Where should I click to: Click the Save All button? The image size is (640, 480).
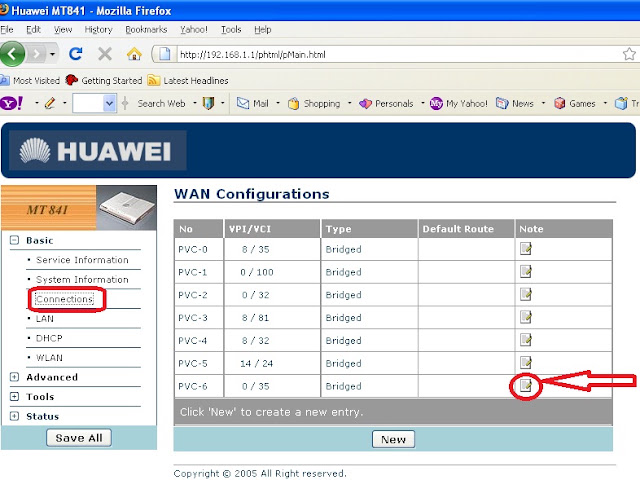(79, 438)
